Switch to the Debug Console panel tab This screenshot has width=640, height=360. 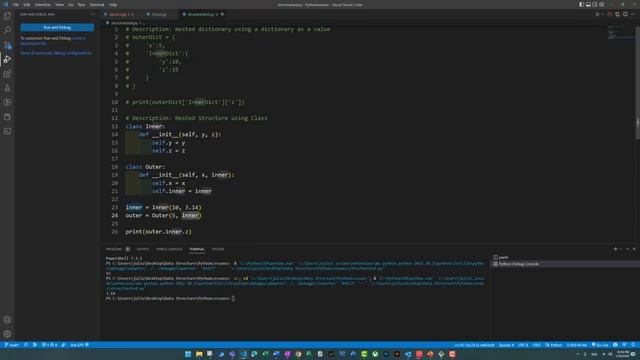tap(169, 249)
